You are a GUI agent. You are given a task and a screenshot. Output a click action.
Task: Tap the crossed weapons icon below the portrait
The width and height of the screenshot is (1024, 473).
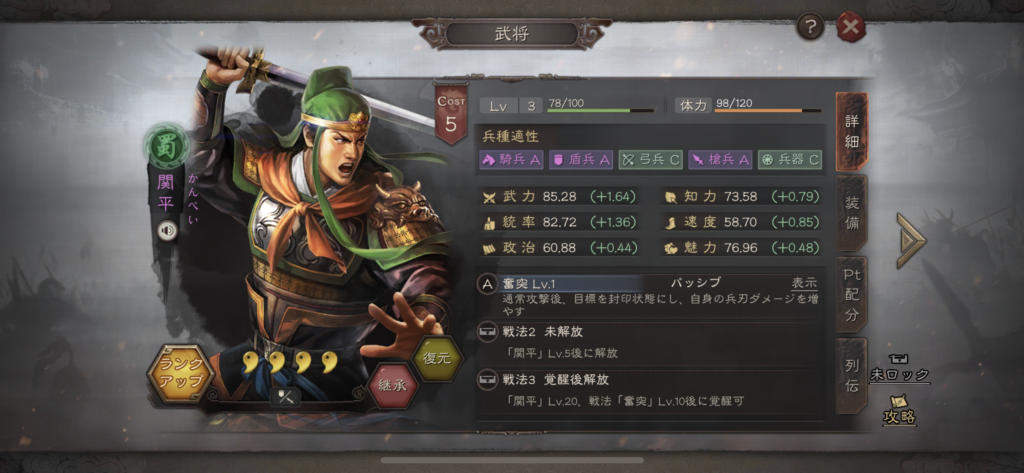click(x=285, y=398)
